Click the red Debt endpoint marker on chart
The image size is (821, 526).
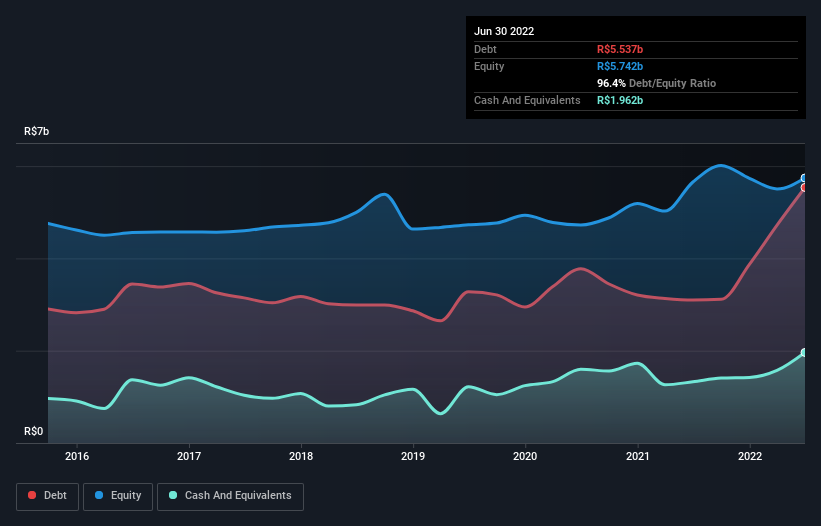[804, 188]
